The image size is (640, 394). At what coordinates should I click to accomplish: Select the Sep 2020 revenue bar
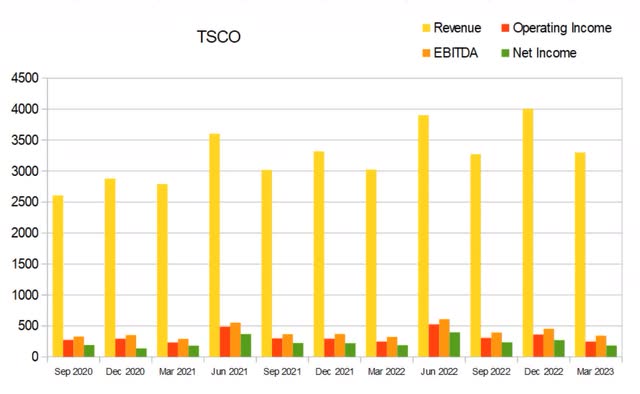point(58,276)
